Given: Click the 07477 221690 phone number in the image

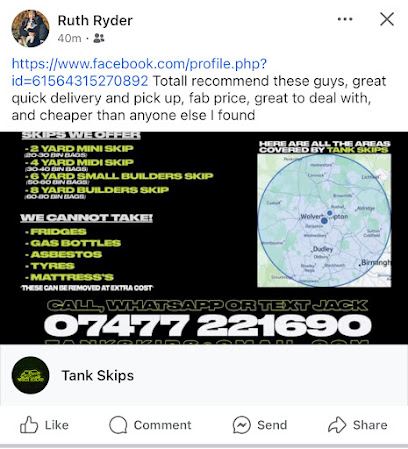Looking at the screenshot, I should (x=208, y=325).
